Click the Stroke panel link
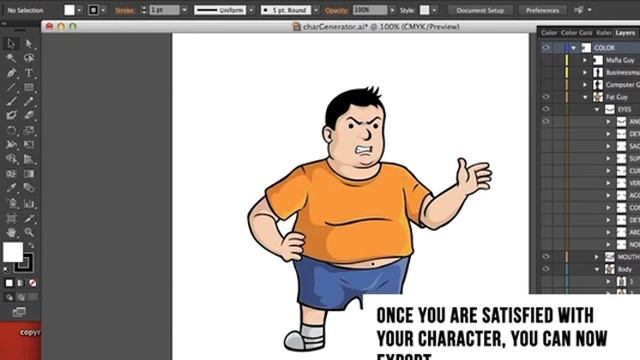Viewport: 640px width, 360px height. (x=124, y=10)
